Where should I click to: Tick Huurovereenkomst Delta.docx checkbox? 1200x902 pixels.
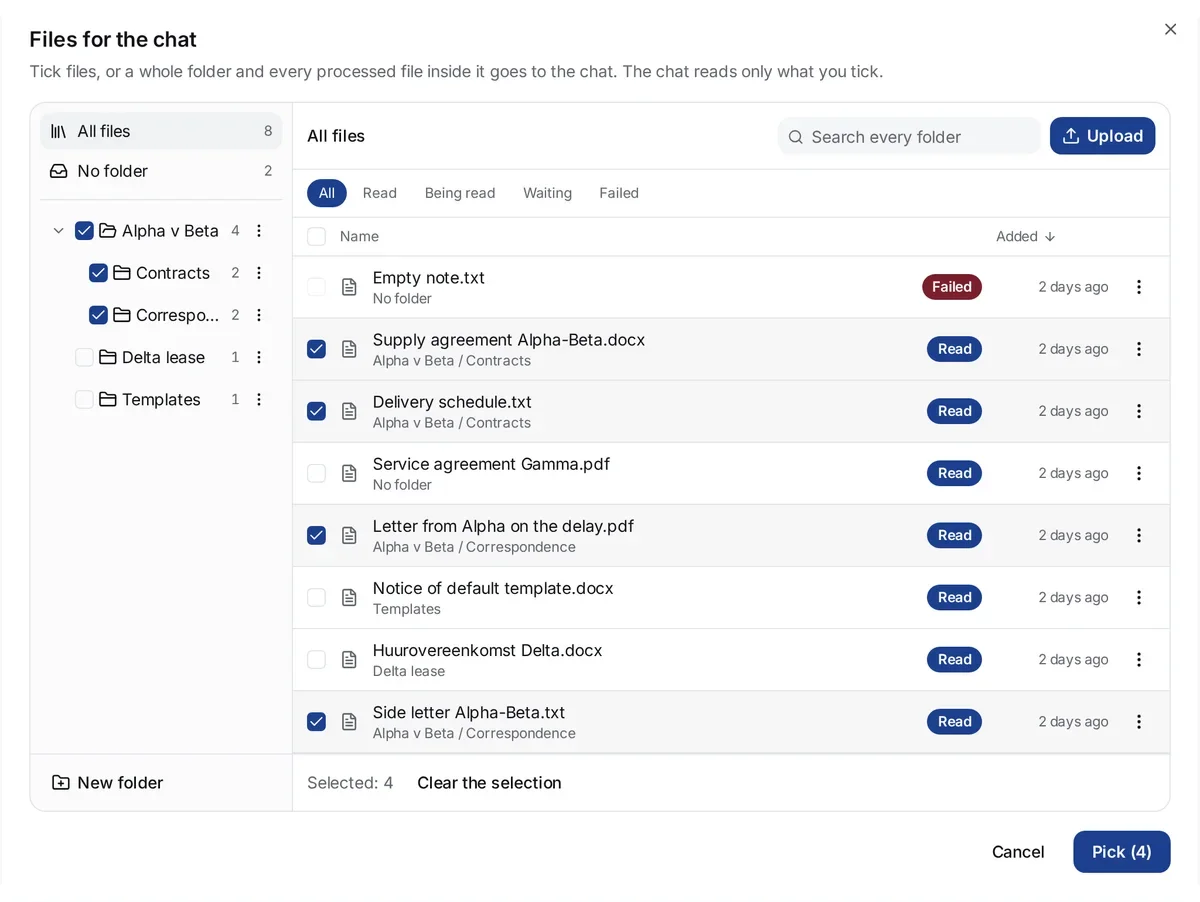316,659
